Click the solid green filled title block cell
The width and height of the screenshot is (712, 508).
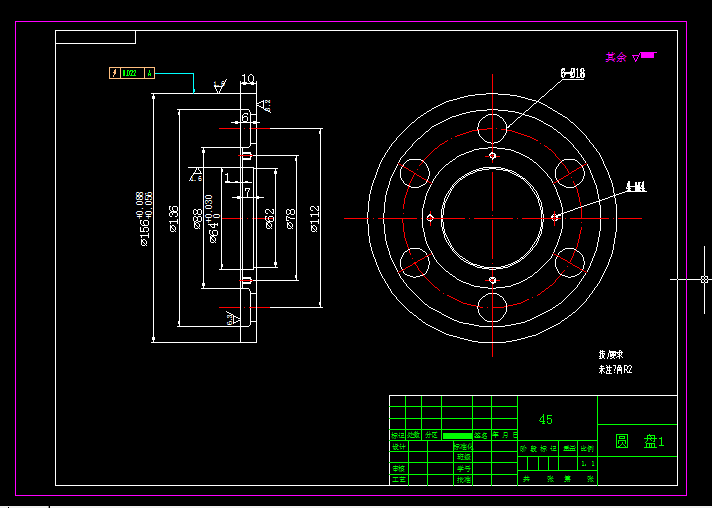click(x=457, y=435)
